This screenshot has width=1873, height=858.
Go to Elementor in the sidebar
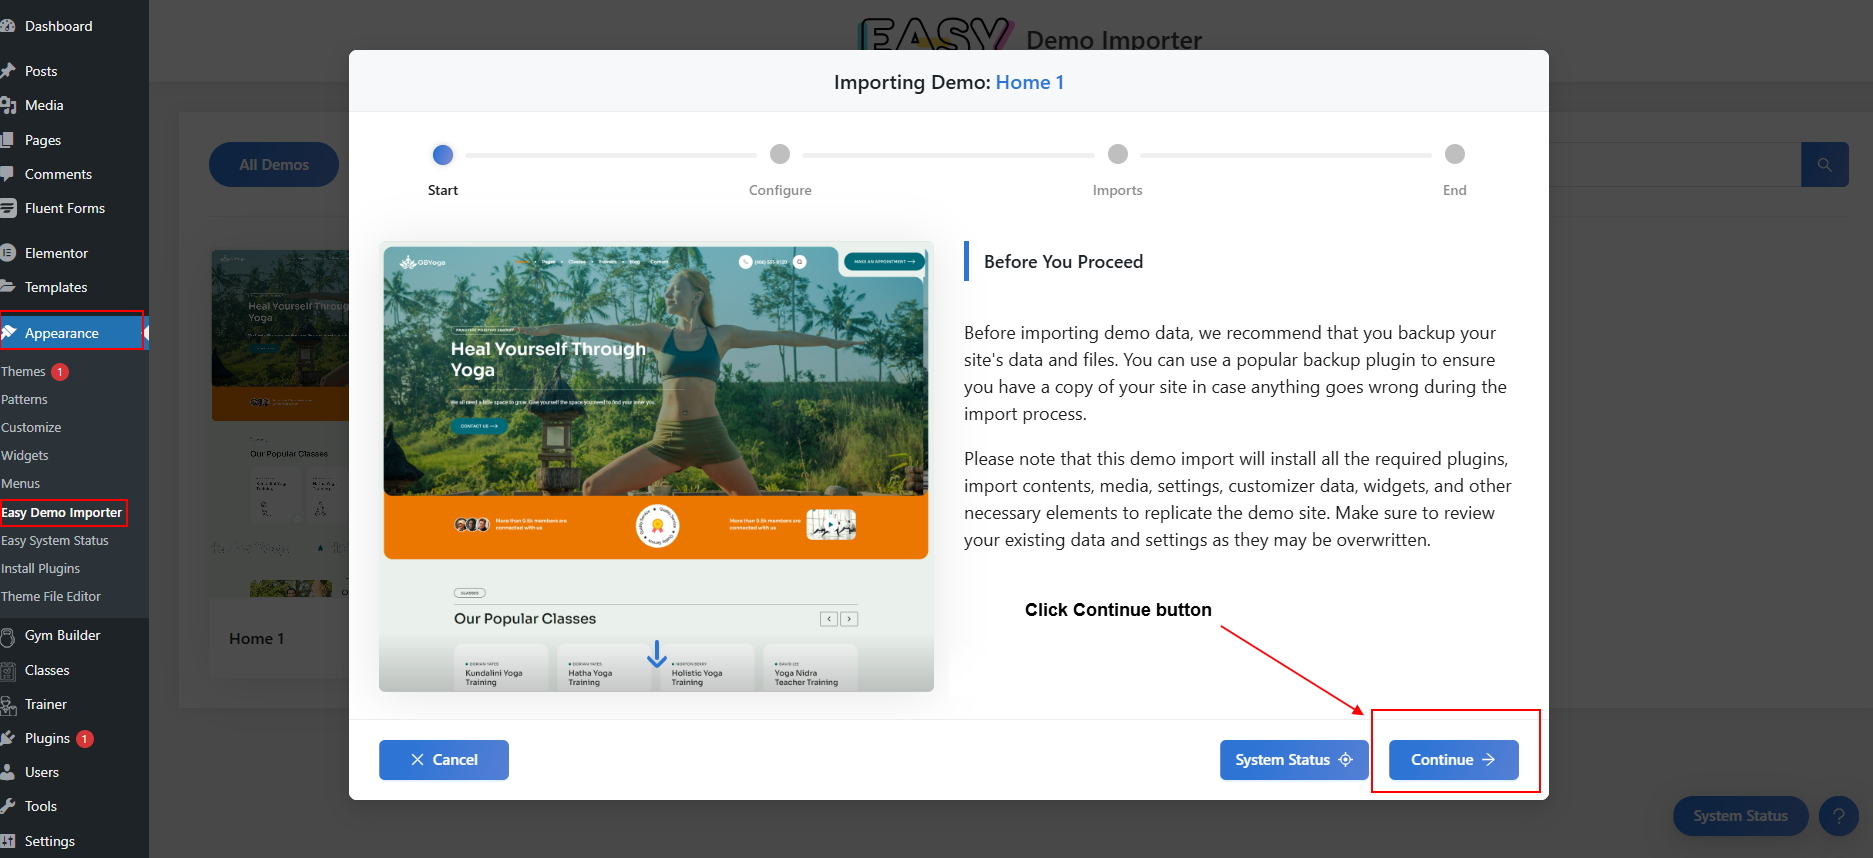pos(56,253)
